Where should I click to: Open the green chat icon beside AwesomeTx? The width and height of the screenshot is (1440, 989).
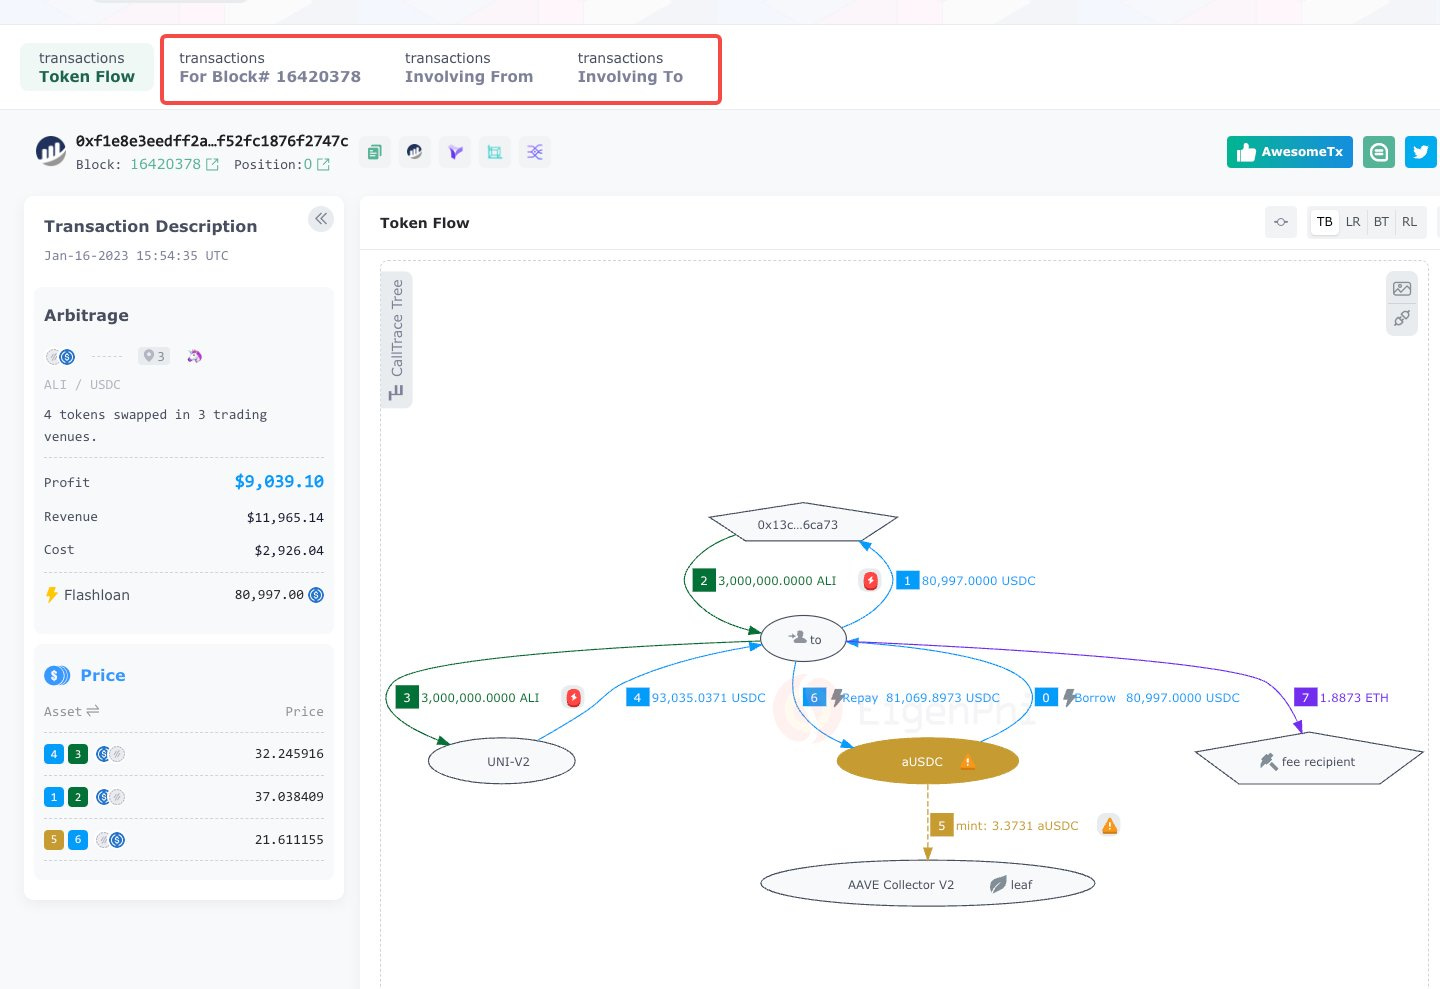1379,152
